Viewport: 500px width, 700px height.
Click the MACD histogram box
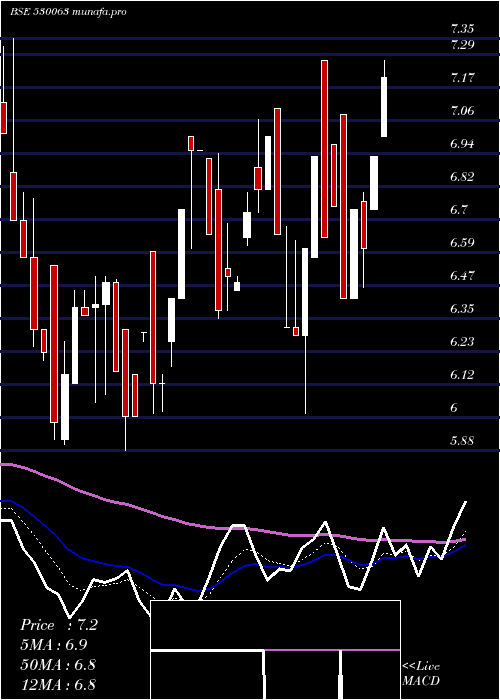point(275,650)
